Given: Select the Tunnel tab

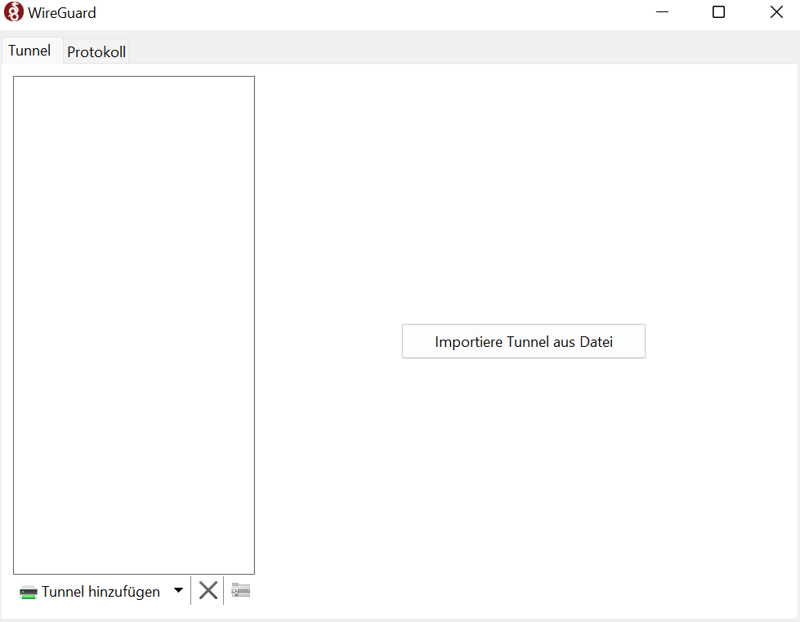Looking at the screenshot, I should coord(30,50).
